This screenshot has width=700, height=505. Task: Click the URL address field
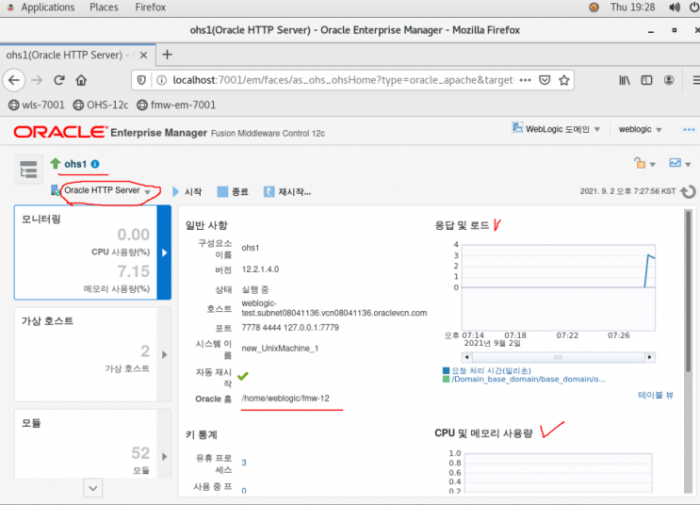point(343,80)
